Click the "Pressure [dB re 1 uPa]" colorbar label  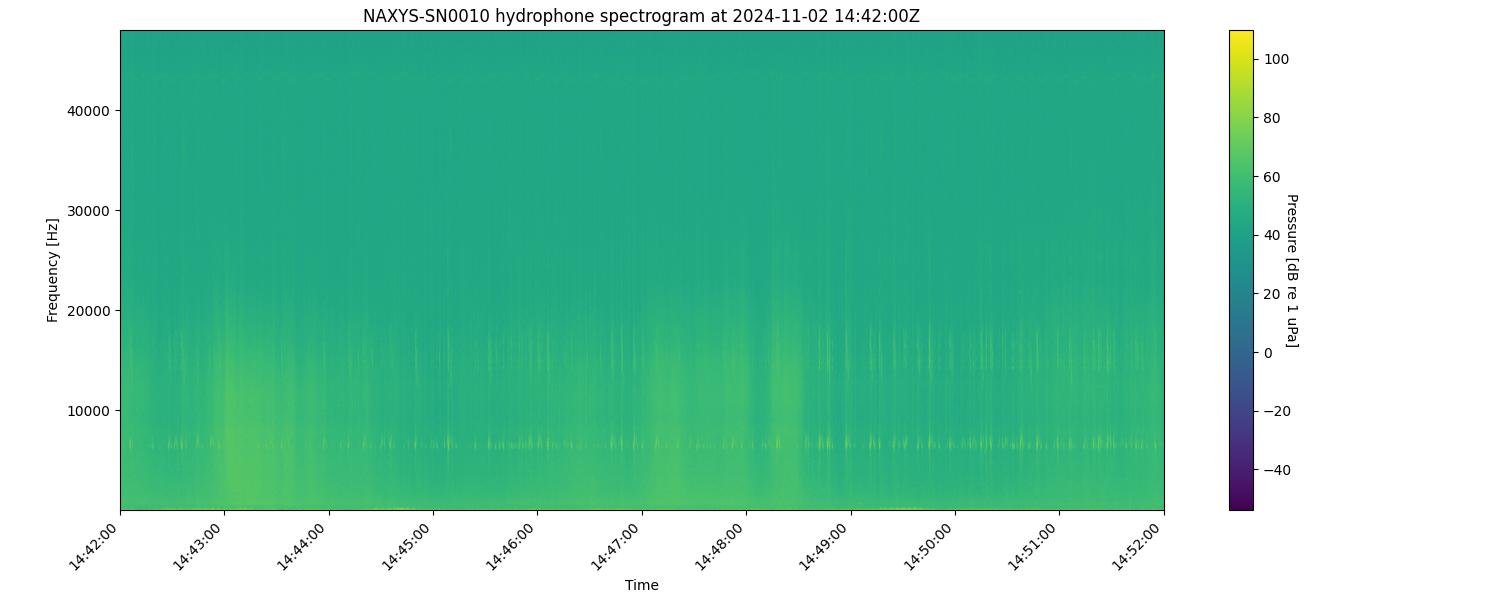pos(1291,270)
